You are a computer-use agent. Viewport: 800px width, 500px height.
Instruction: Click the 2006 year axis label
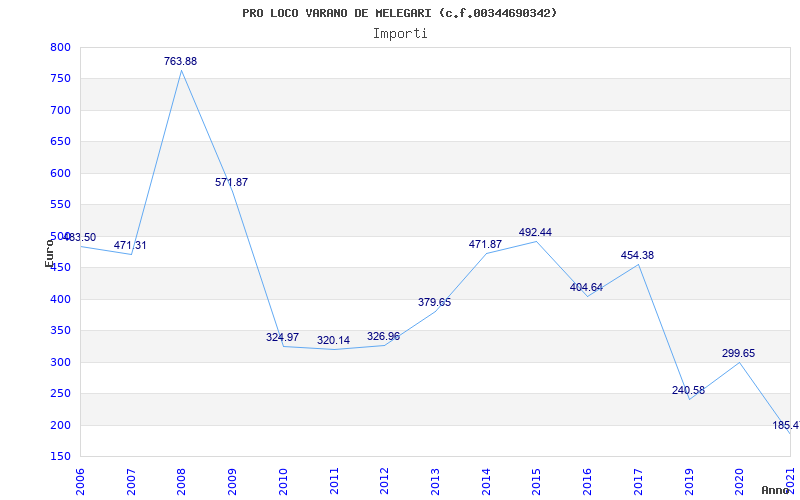[x=81, y=482]
